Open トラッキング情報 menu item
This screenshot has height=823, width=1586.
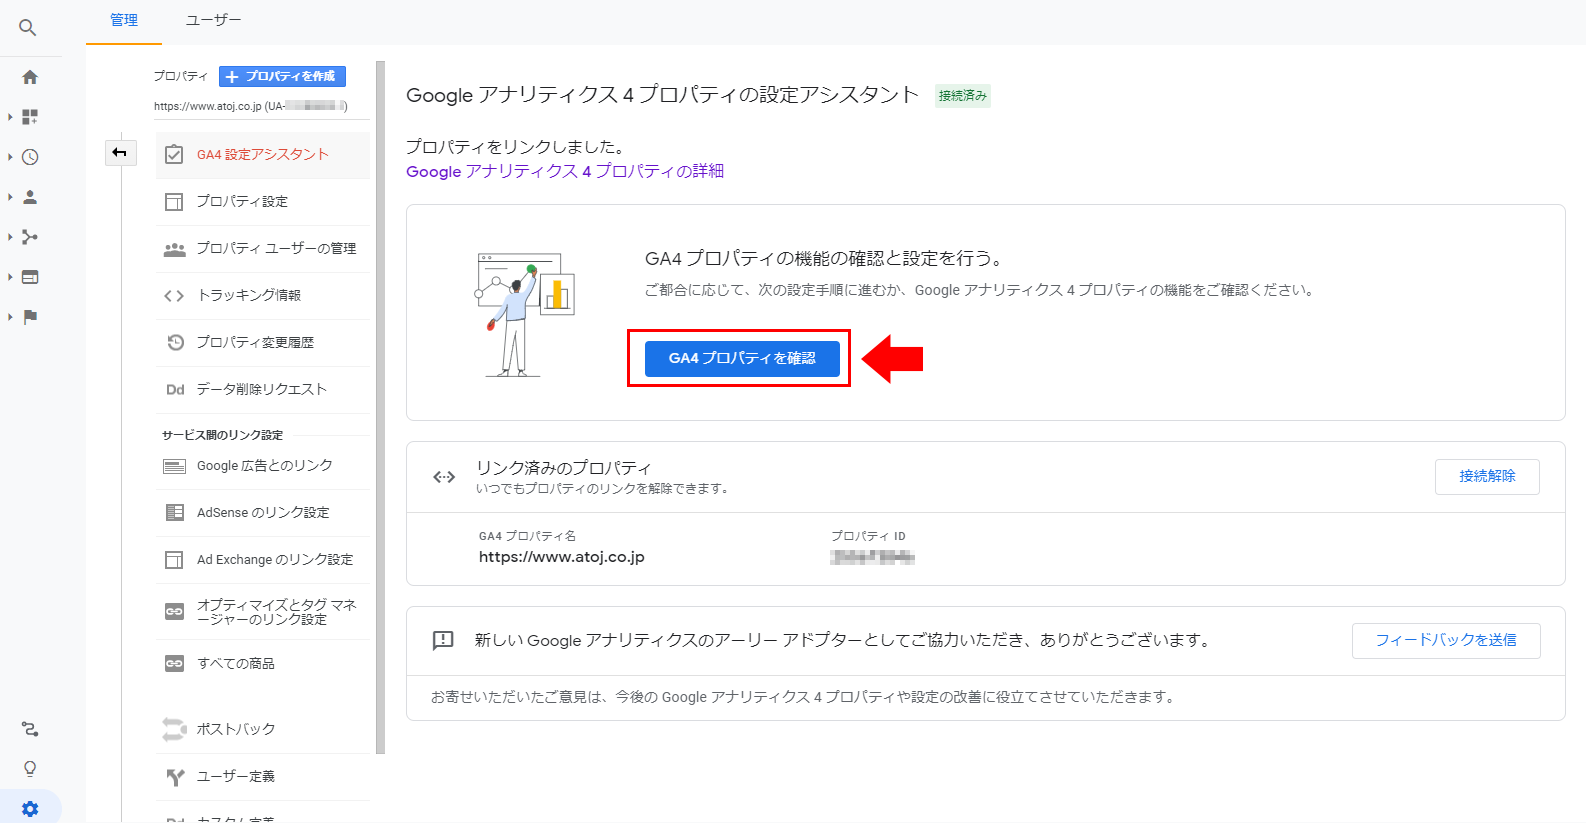pos(263,296)
